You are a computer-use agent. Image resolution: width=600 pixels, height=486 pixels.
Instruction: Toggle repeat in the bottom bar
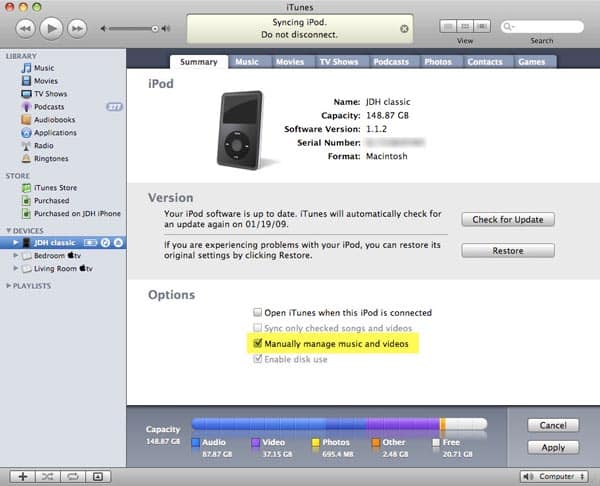coord(73,476)
